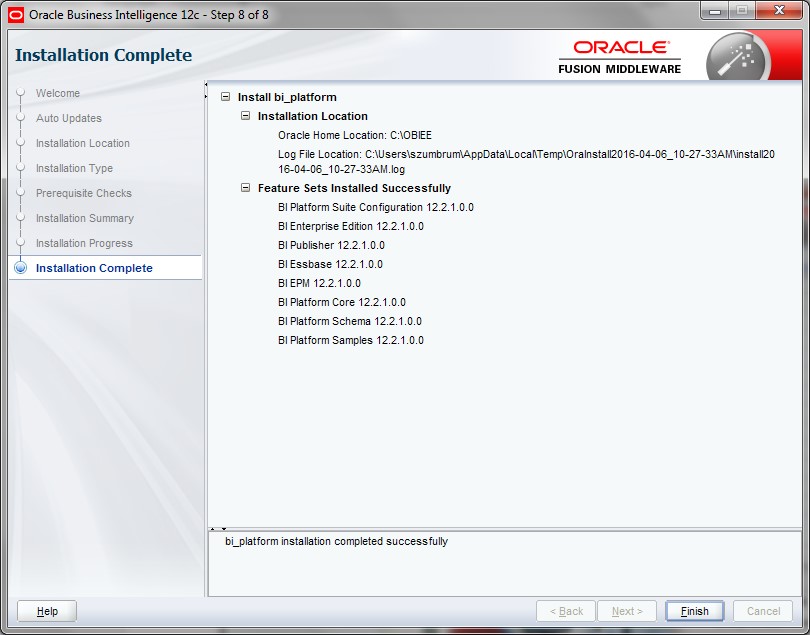
Task: Select the BI Publisher 12.2.1.0.0 item
Action: (x=331, y=245)
